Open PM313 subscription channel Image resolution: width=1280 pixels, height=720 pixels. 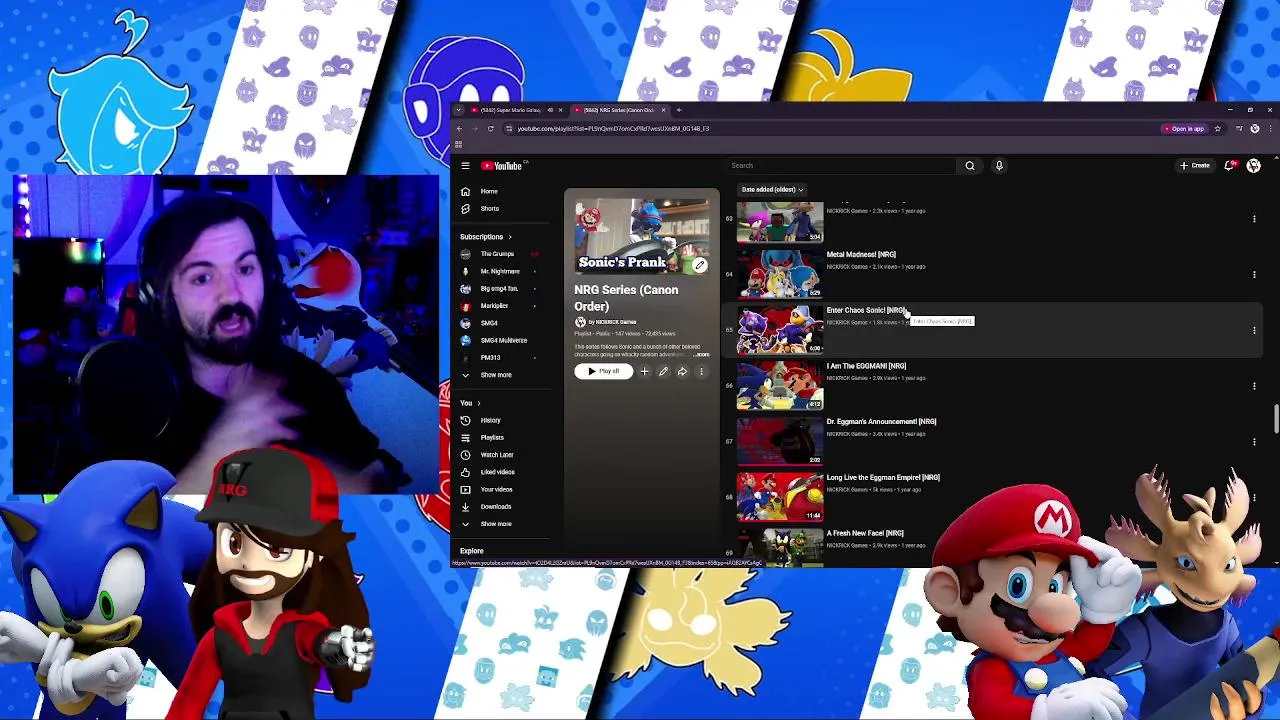[x=490, y=358]
